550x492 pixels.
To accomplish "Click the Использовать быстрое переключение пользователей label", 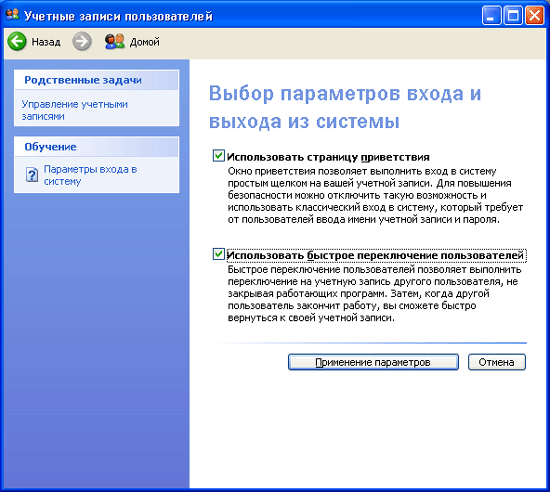I will [x=375, y=255].
